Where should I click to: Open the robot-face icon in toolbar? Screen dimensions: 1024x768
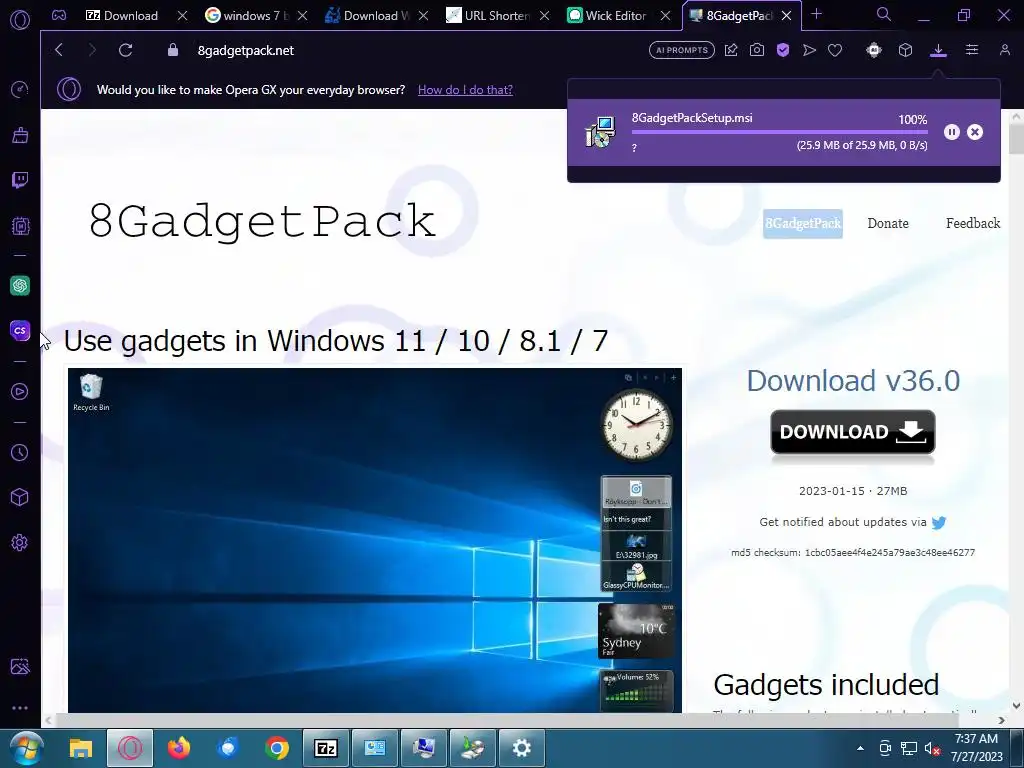pos(874,50)
